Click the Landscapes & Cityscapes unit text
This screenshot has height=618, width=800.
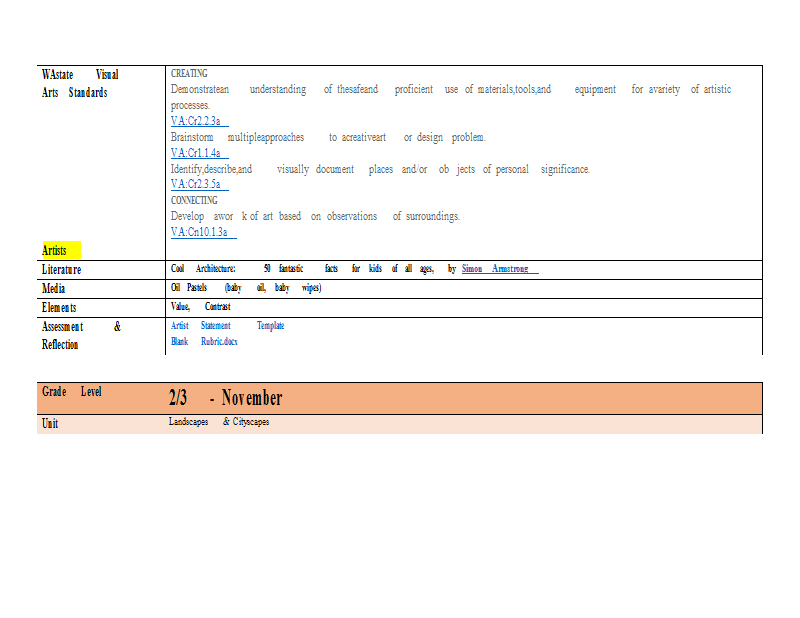[x=219, y=422]
